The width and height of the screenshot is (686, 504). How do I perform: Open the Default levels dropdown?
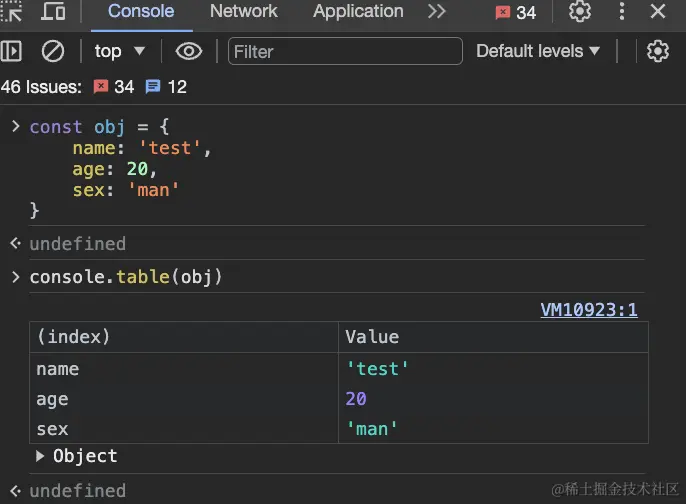[x=538, y=51]
